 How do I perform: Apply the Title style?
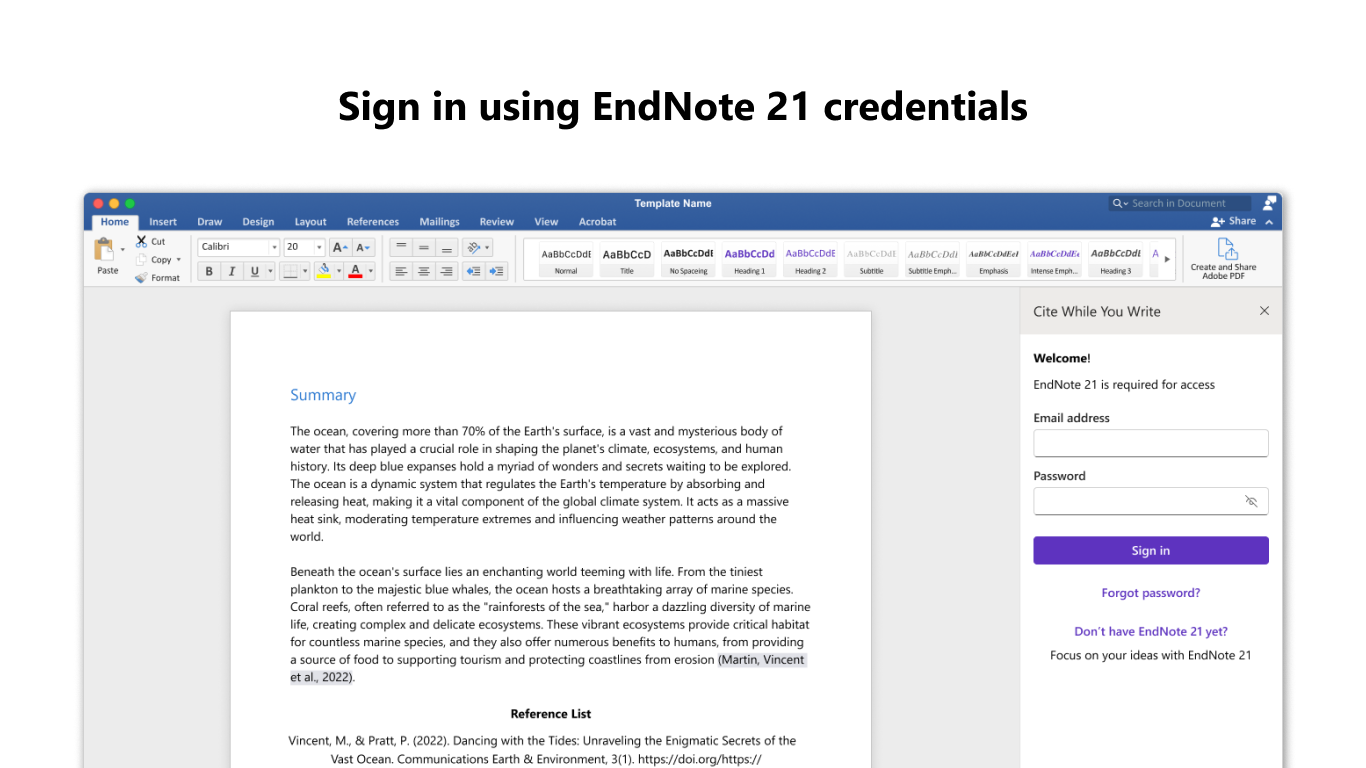[627, 259]
